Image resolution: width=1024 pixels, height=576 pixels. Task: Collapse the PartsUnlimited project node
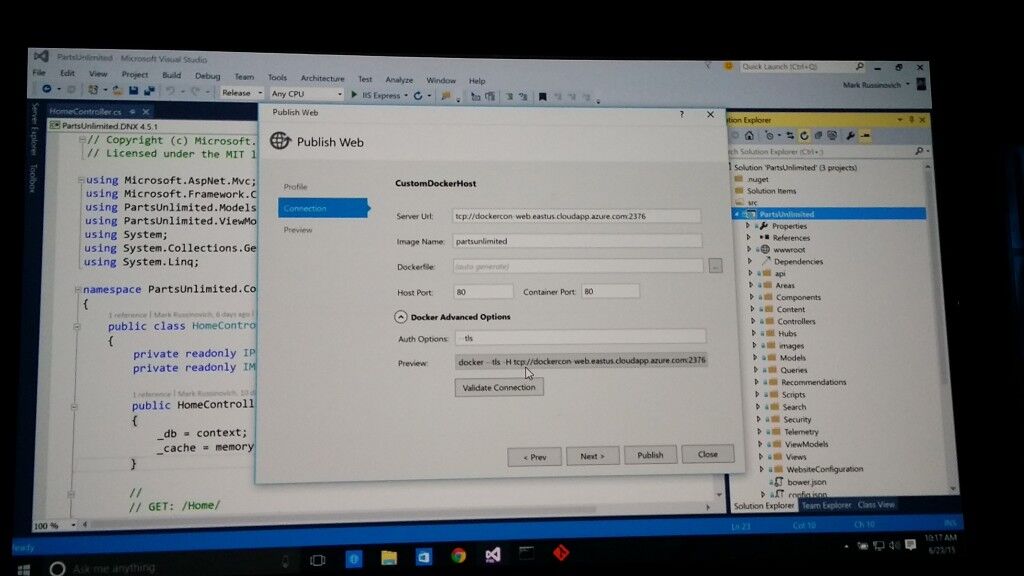737,214
